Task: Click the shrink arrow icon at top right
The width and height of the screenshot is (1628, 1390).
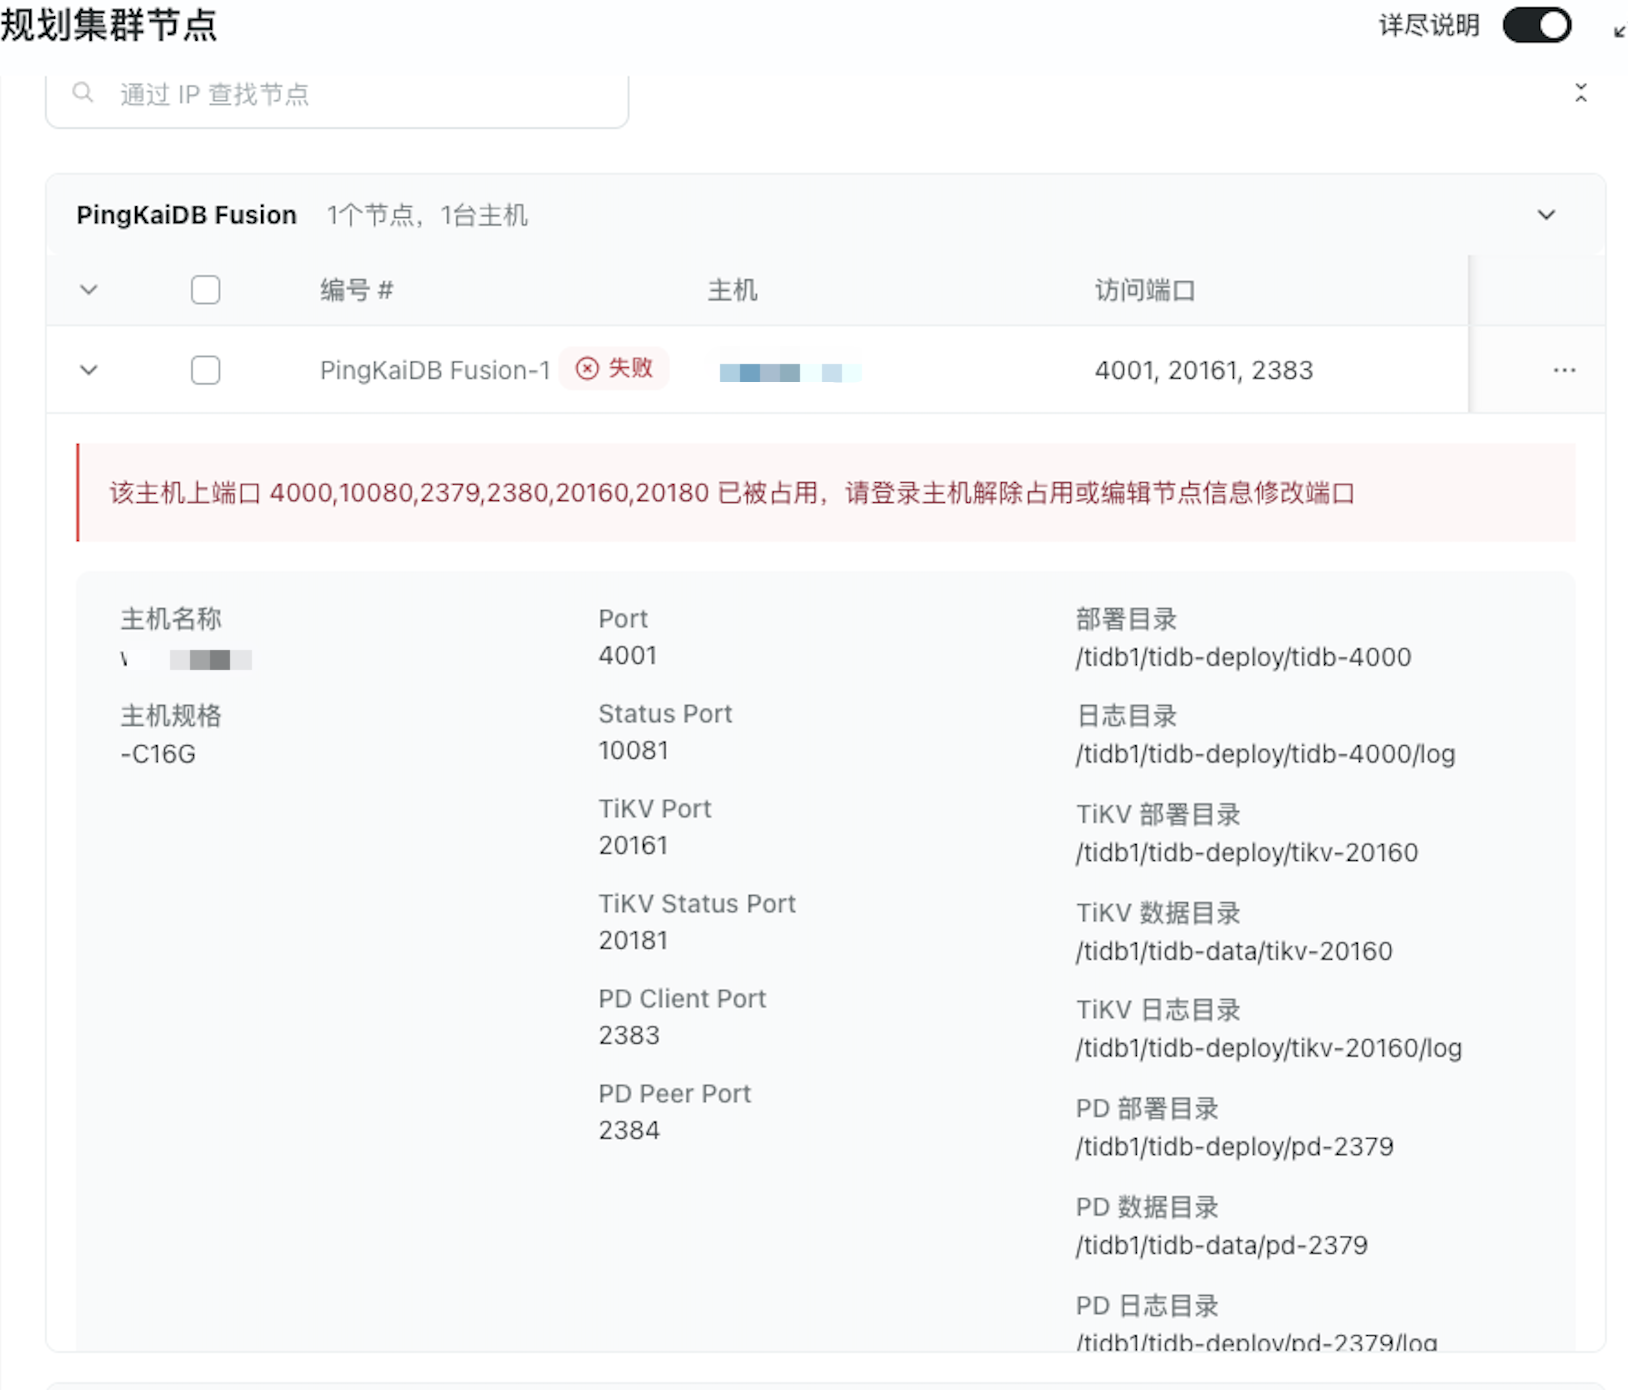Action: [x=1619, y=31]
